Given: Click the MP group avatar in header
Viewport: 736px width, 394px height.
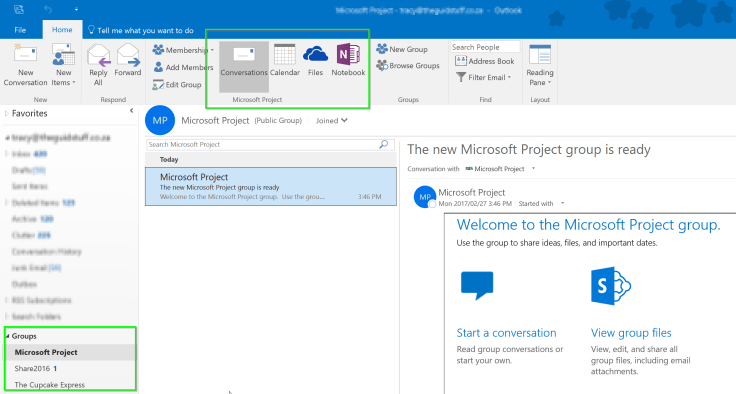Looking at the screenshot, I should tap(160, 120).
